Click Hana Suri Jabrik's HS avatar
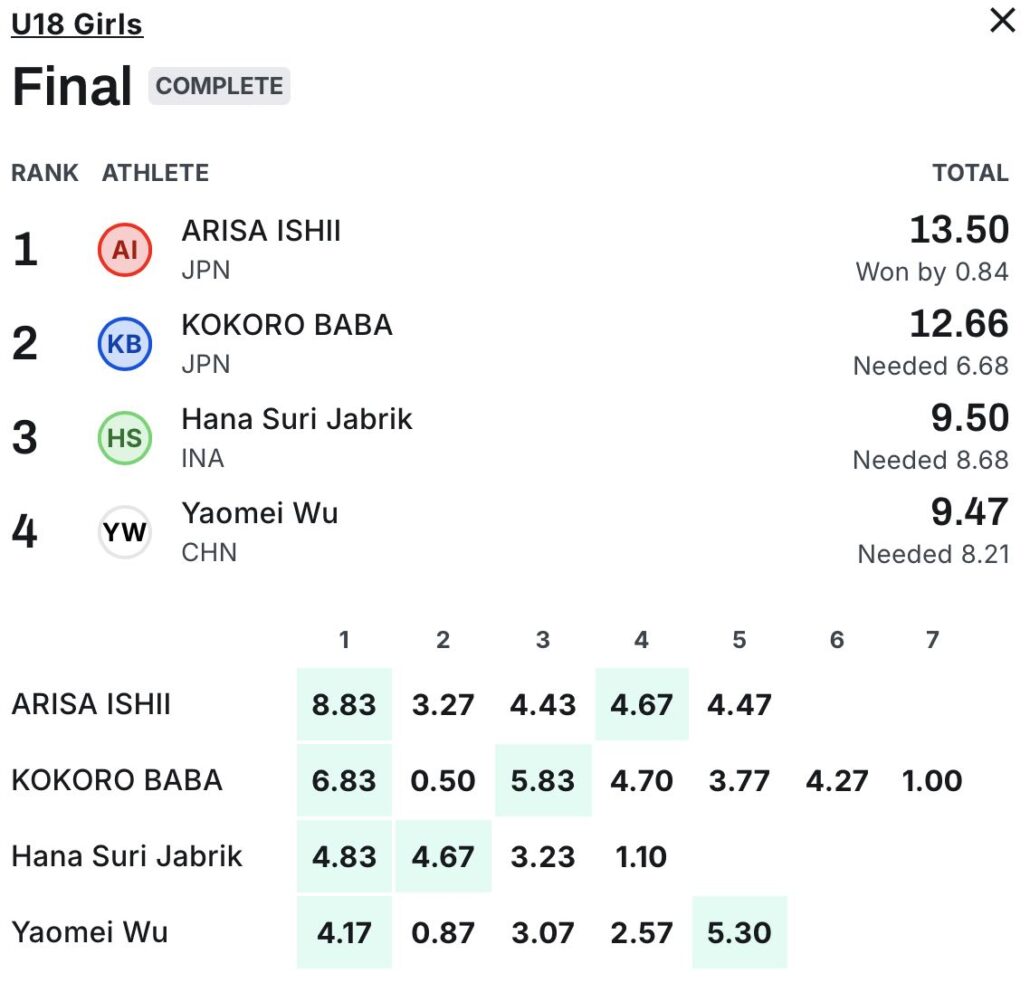The image size is (1030, 992). [x=125, y=437]
